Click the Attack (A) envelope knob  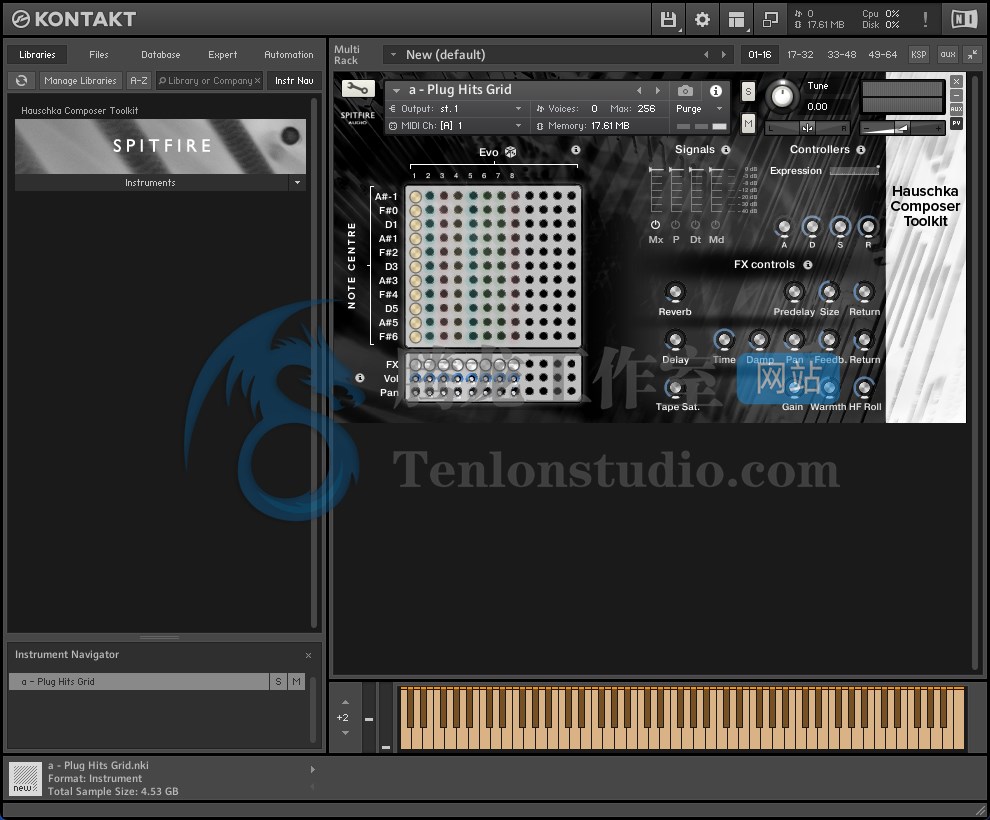784,227
